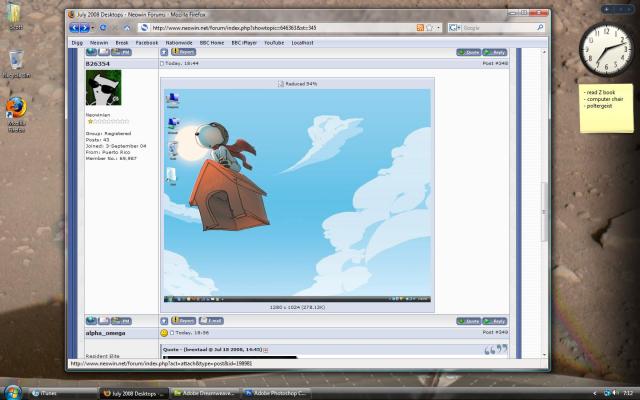Click the go-to-top arrow icon above alpha_omega's post
Screen dimensions: 640x400
tap(164, 321)
